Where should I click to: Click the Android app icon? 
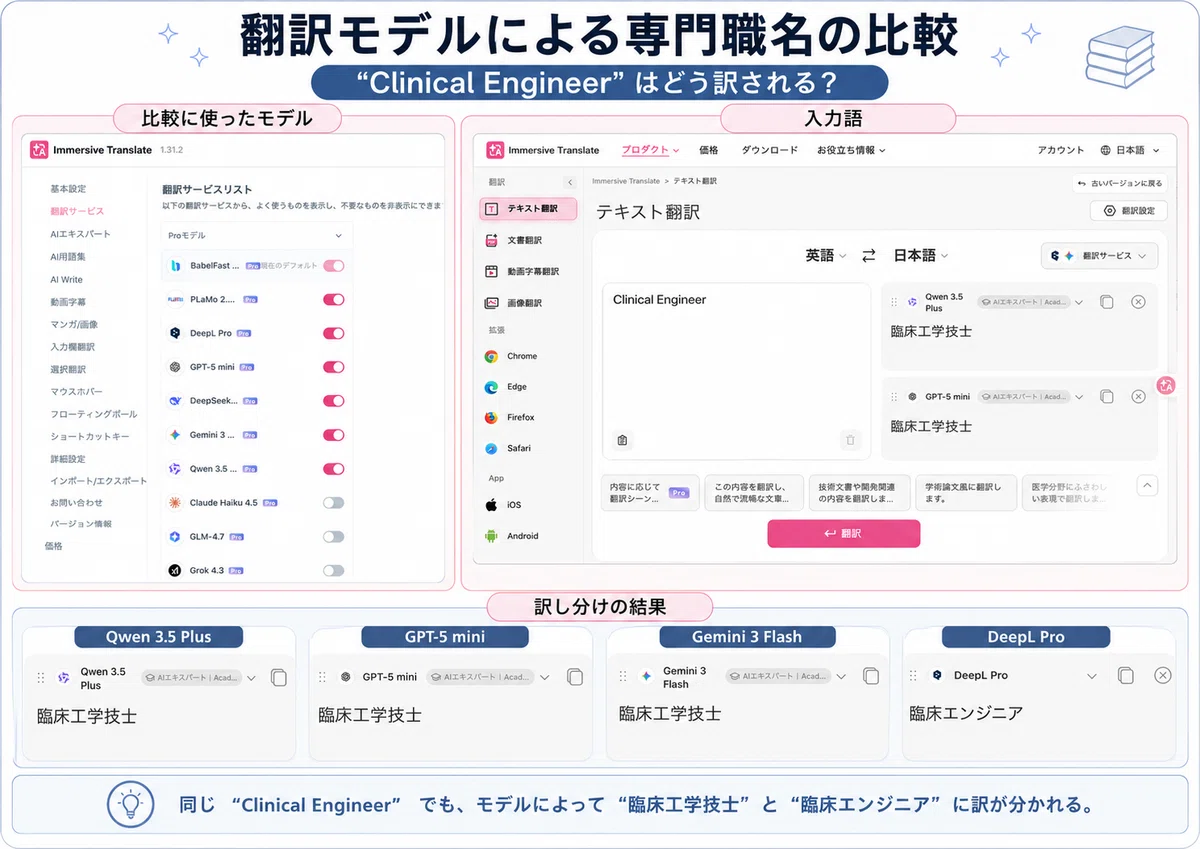pos(491,536)
